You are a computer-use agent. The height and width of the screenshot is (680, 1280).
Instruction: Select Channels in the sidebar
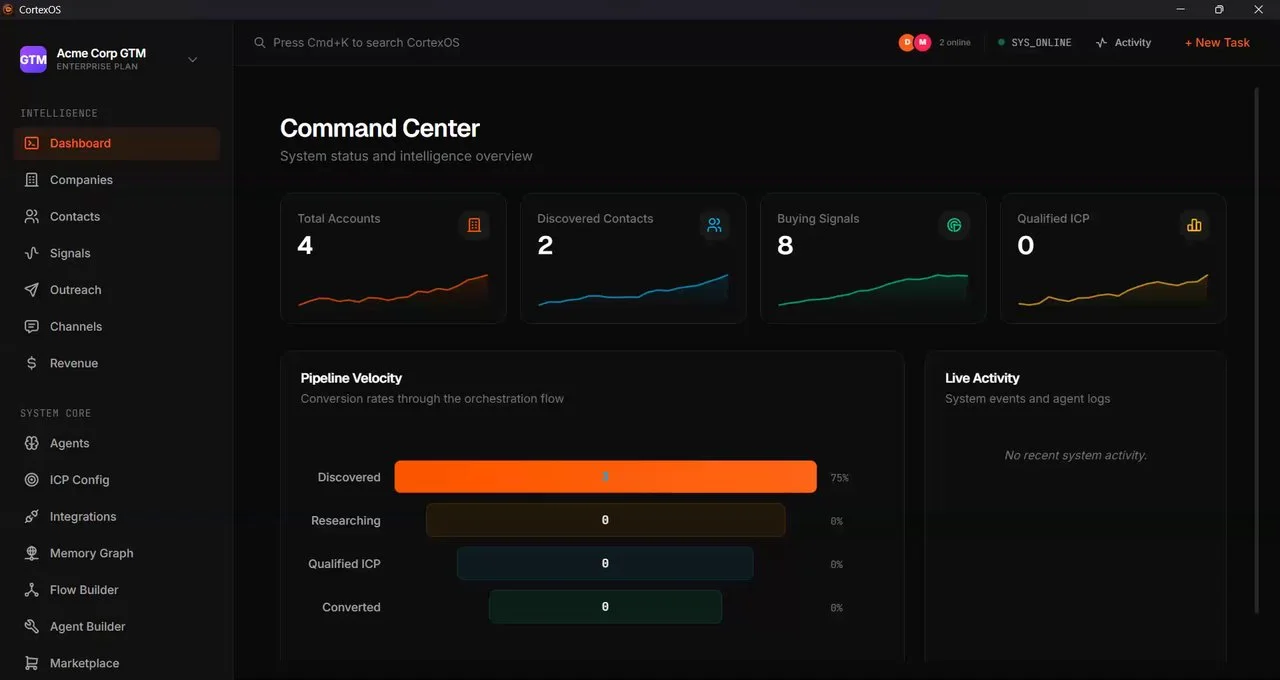tap(117, 326)
